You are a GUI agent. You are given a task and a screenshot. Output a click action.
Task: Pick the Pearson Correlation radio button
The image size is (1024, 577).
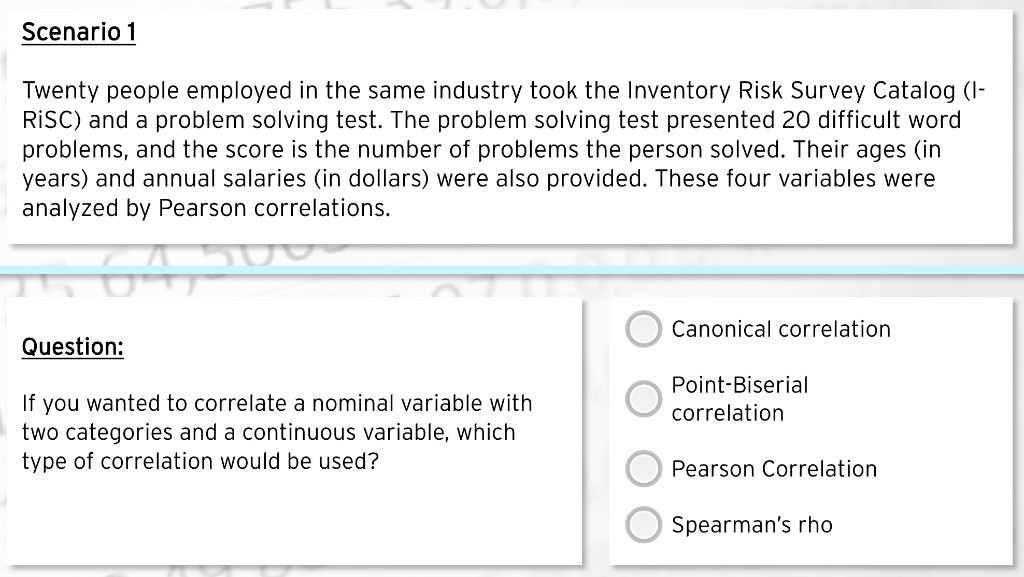pos(644,469)
